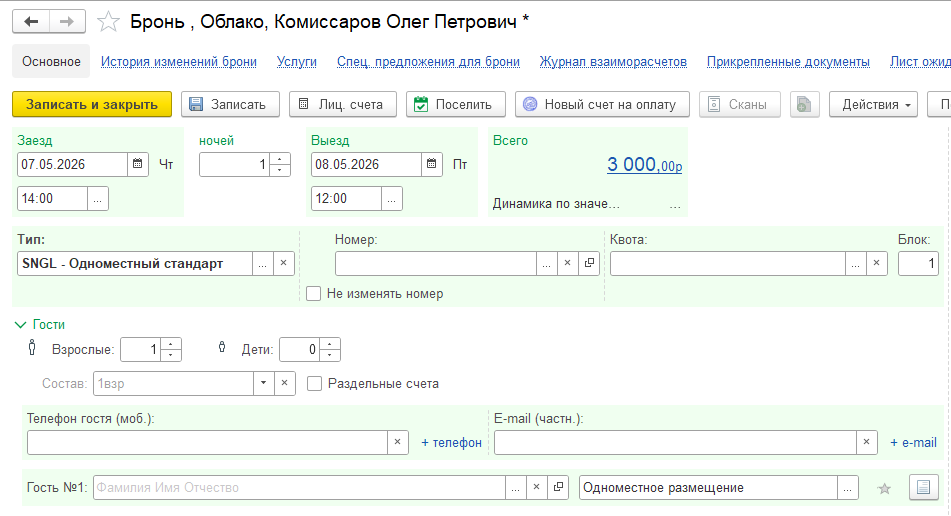Collapse the Гости section
The image size is (951, 516).
20,325
